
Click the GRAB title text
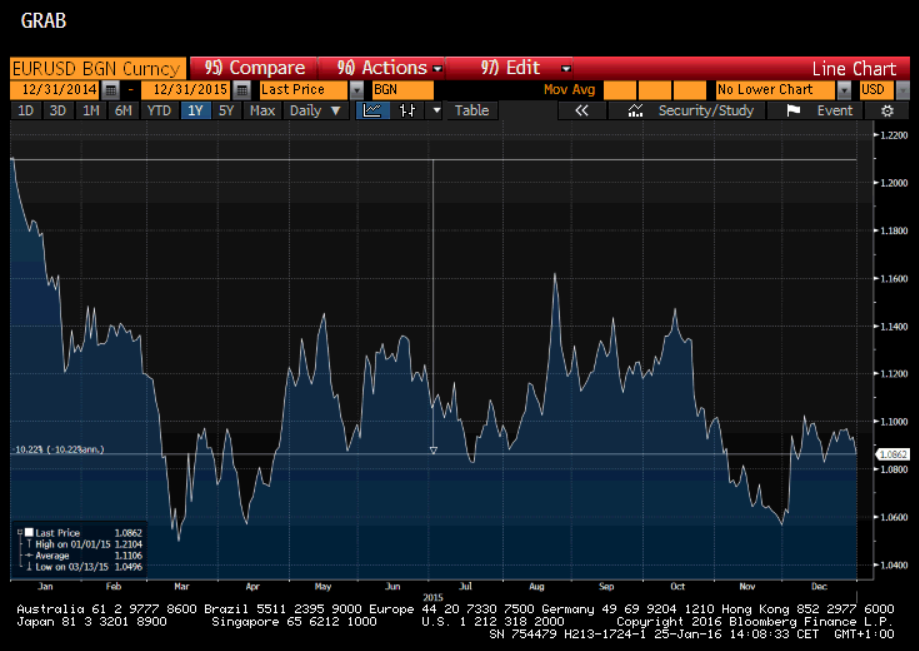(x=43, y=21)
